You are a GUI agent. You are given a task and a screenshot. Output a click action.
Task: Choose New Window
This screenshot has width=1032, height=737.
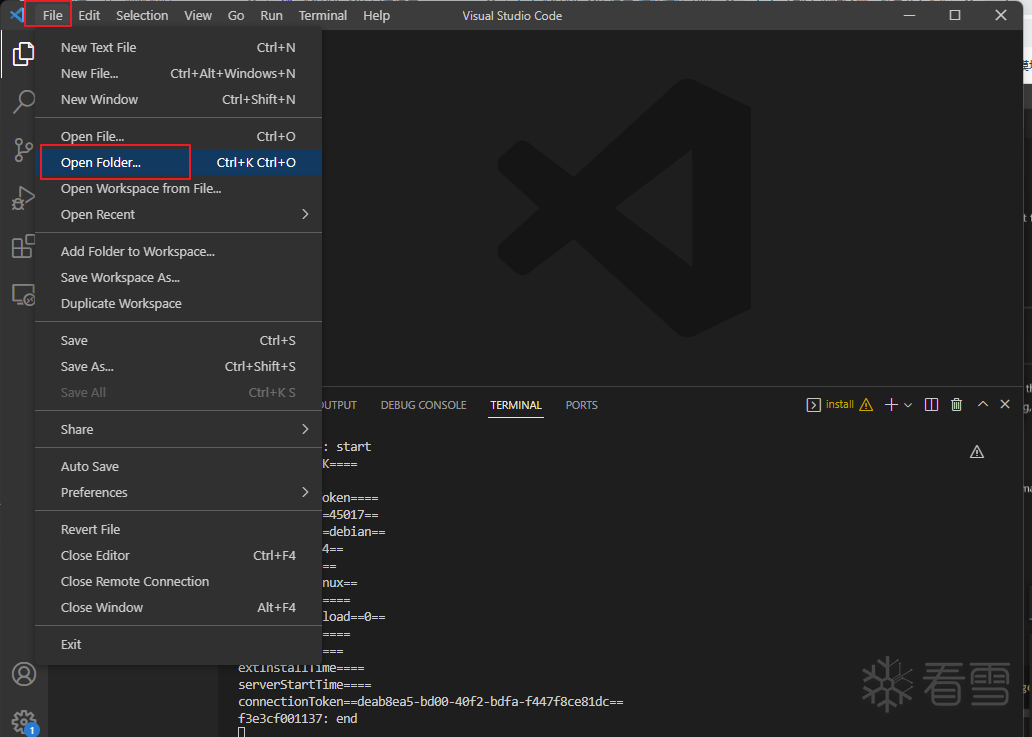178,99
